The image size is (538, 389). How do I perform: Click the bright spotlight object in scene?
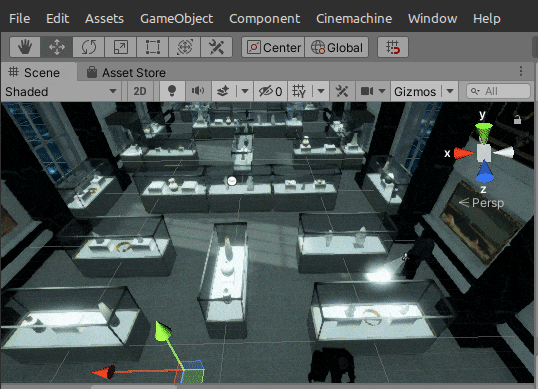tap(379, 275)
